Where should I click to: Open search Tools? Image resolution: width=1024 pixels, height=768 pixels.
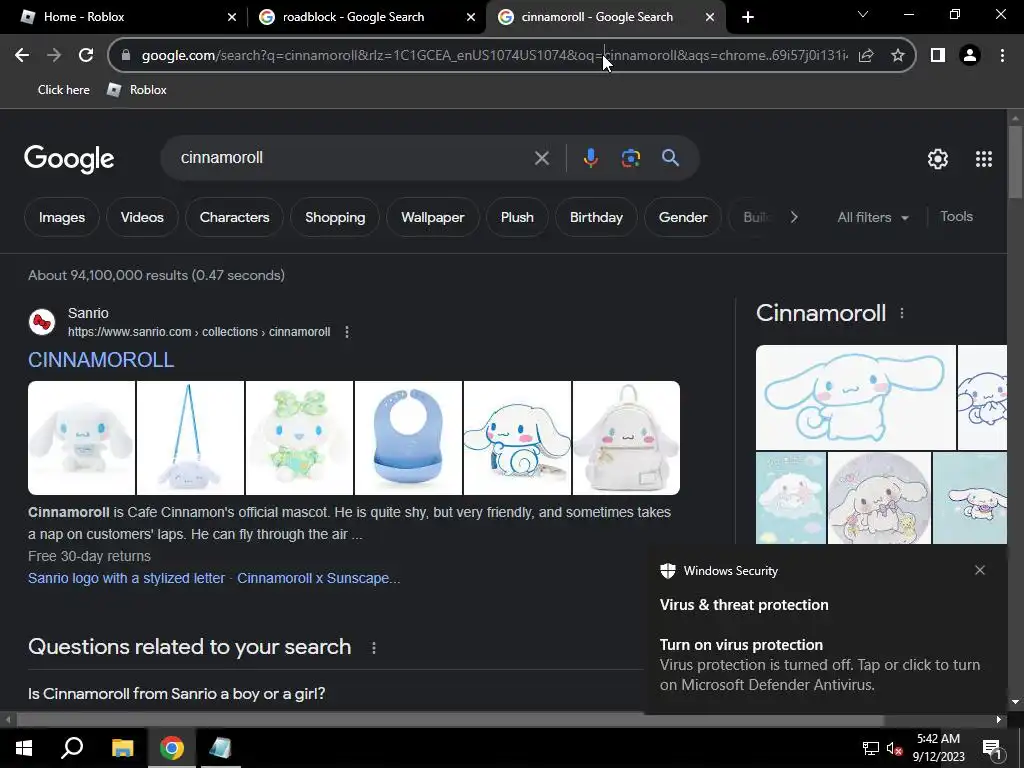pyautogui.click(x=956, y=216)
